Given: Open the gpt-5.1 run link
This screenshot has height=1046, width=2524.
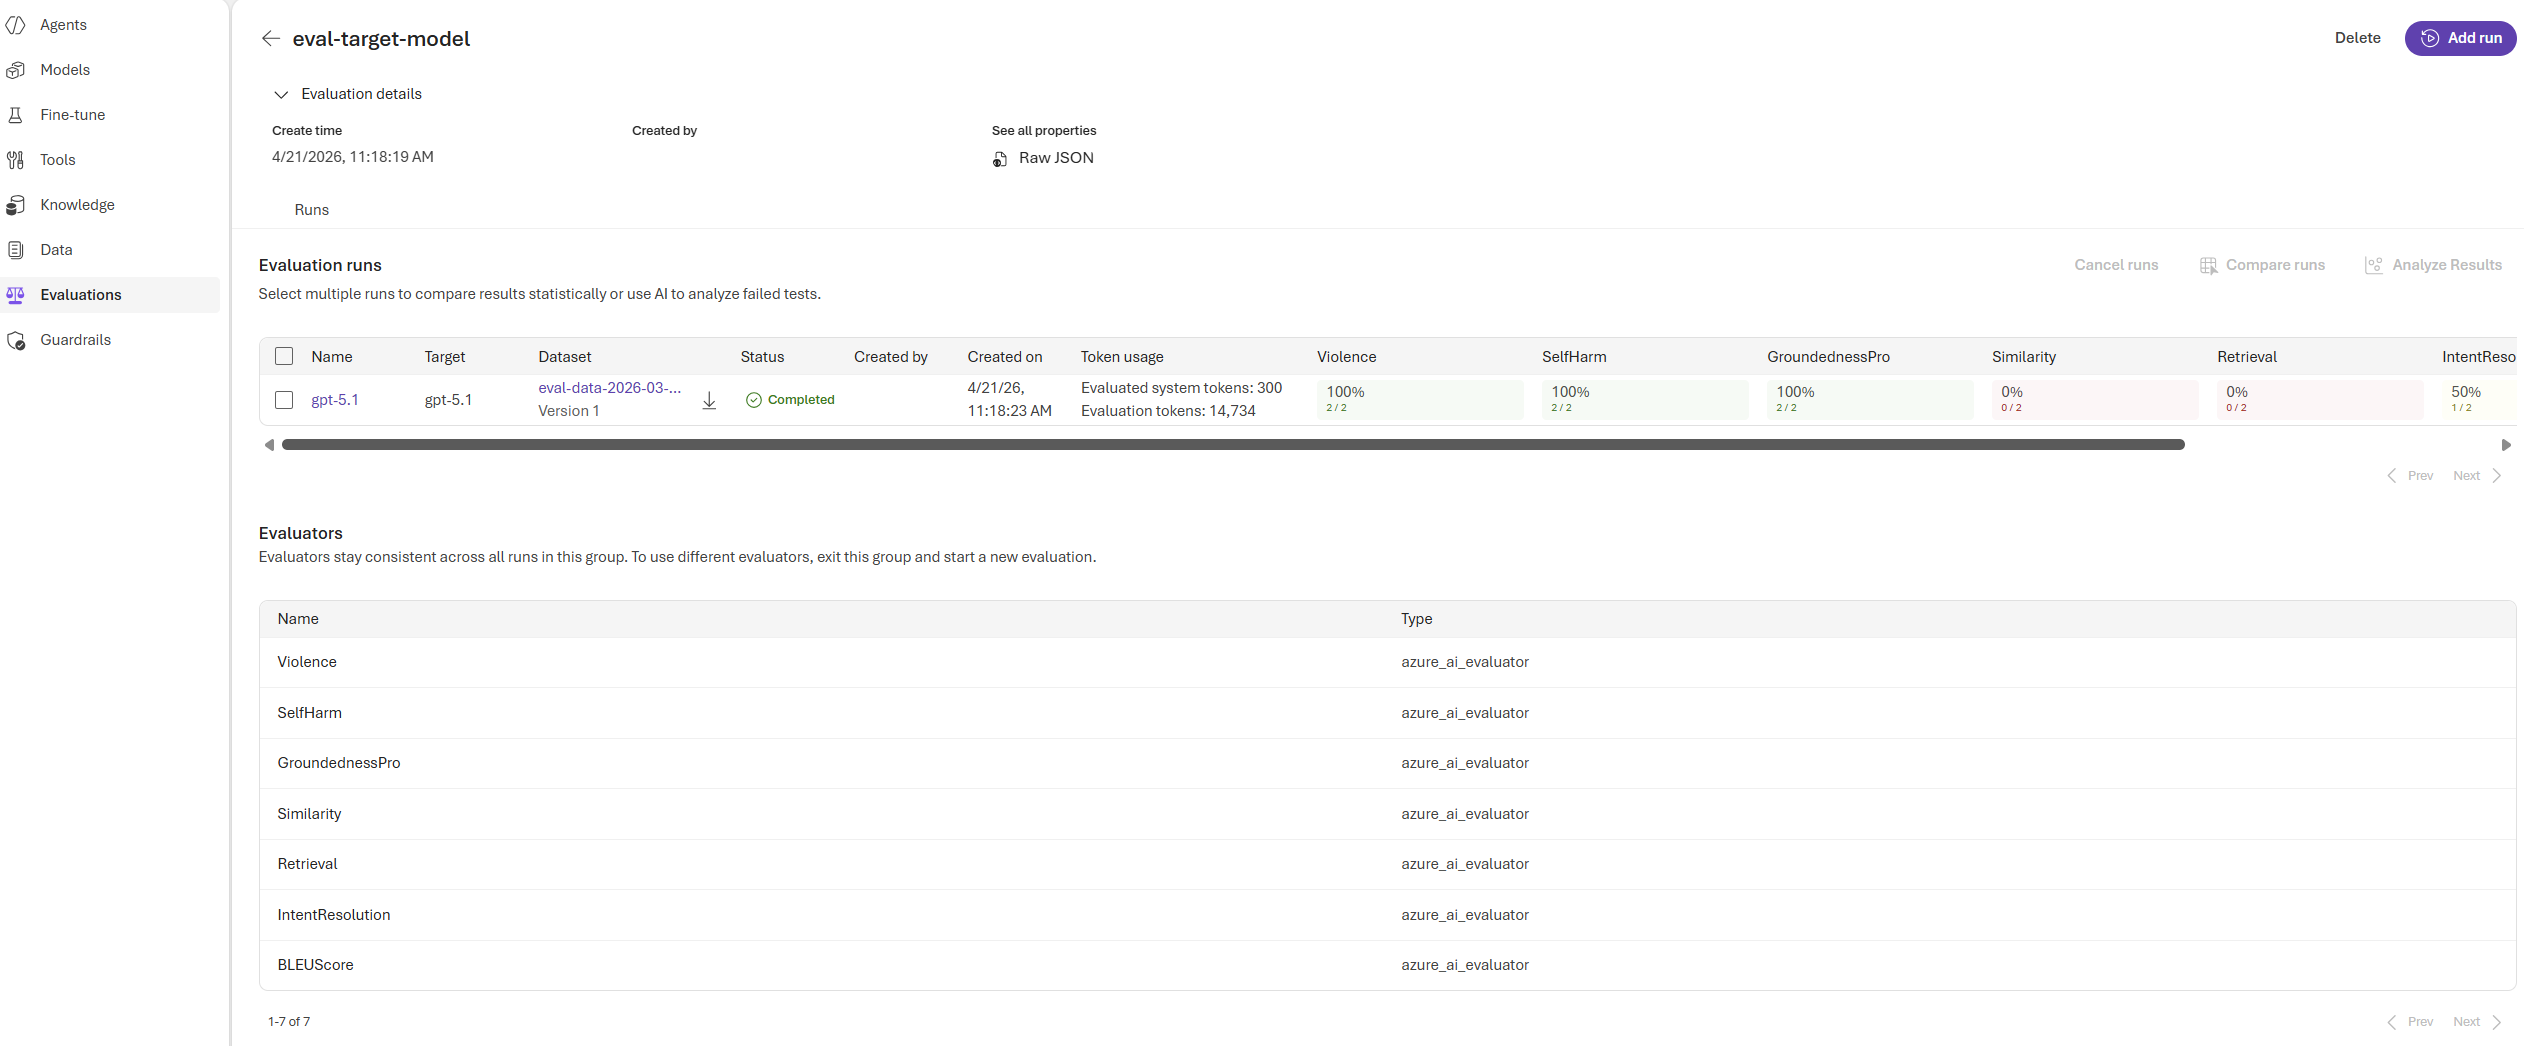Looking at the screenshot, I should pyautogui.click(x=335, y=400).
